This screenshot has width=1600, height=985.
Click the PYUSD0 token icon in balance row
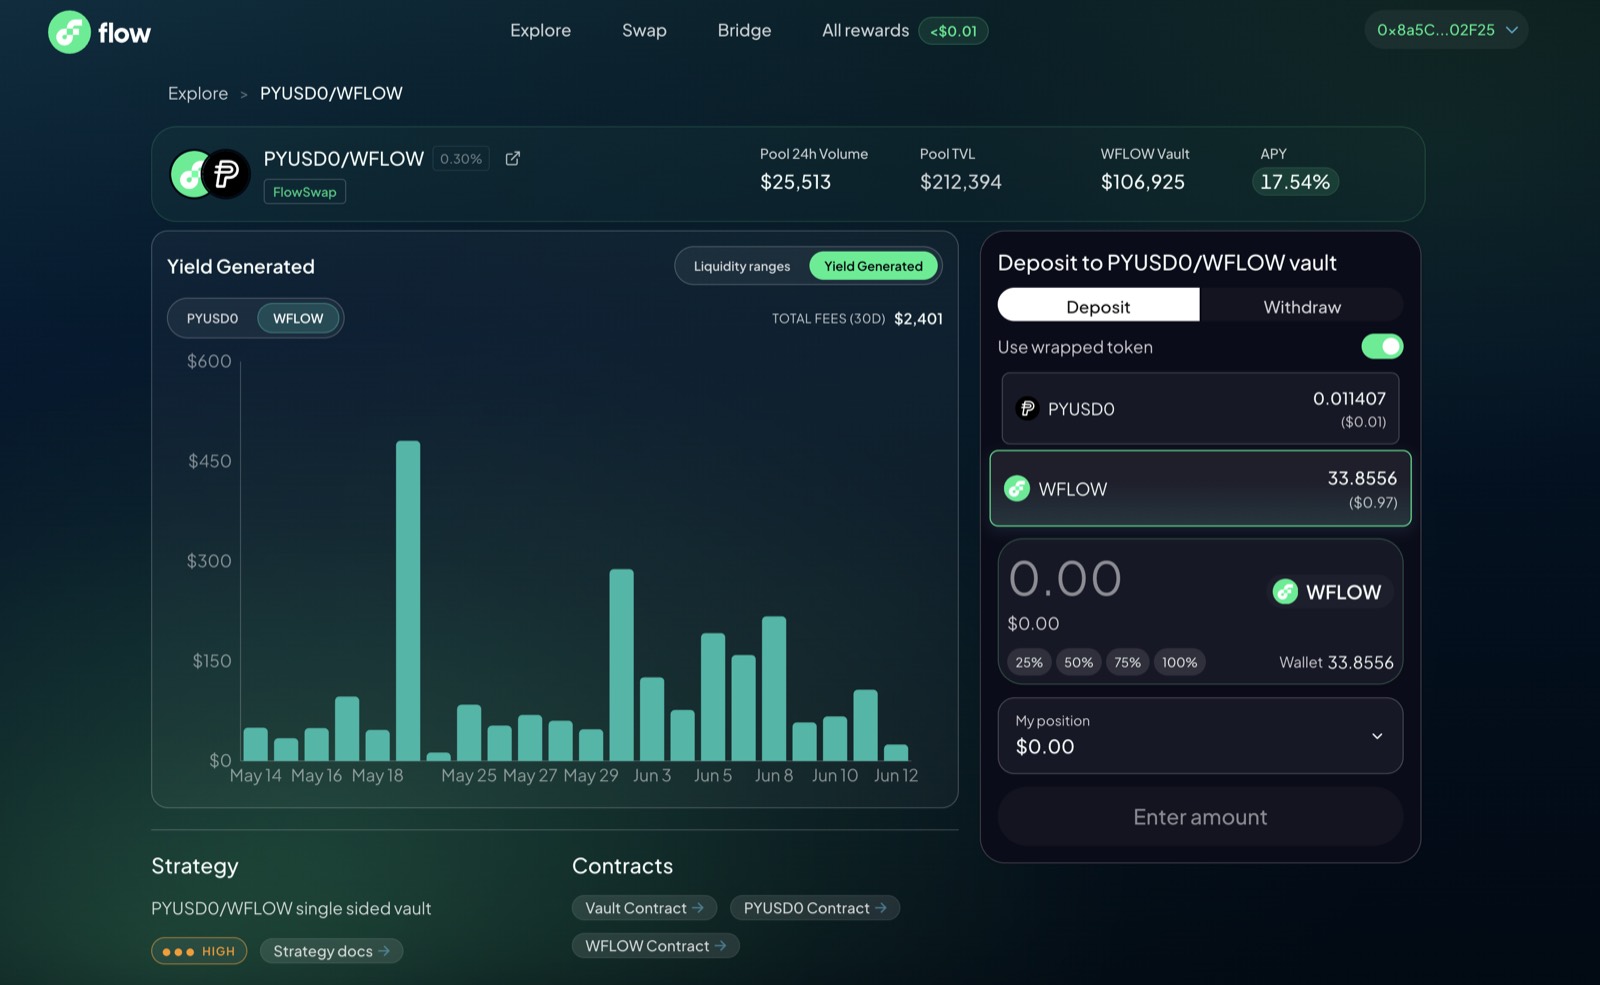[1027, 408]
